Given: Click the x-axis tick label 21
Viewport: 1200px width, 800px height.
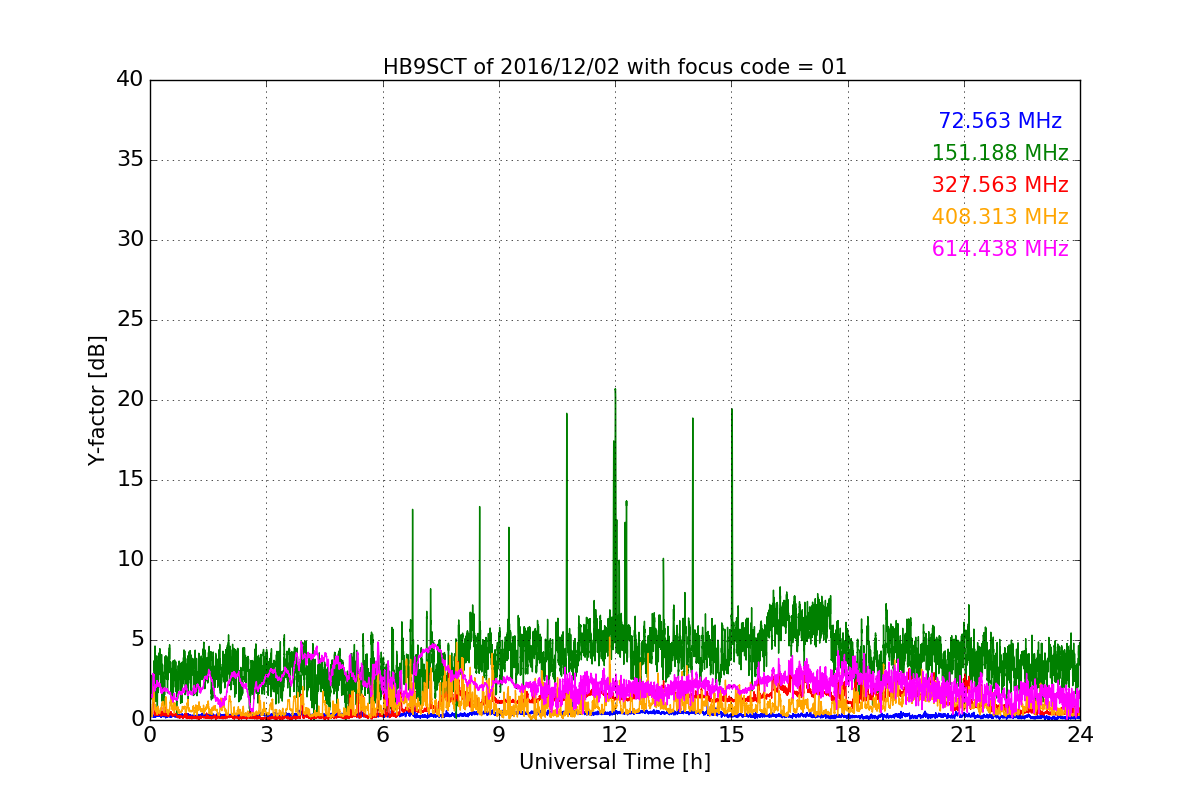Looking at the screenshot, I should (x=964, y=734).
